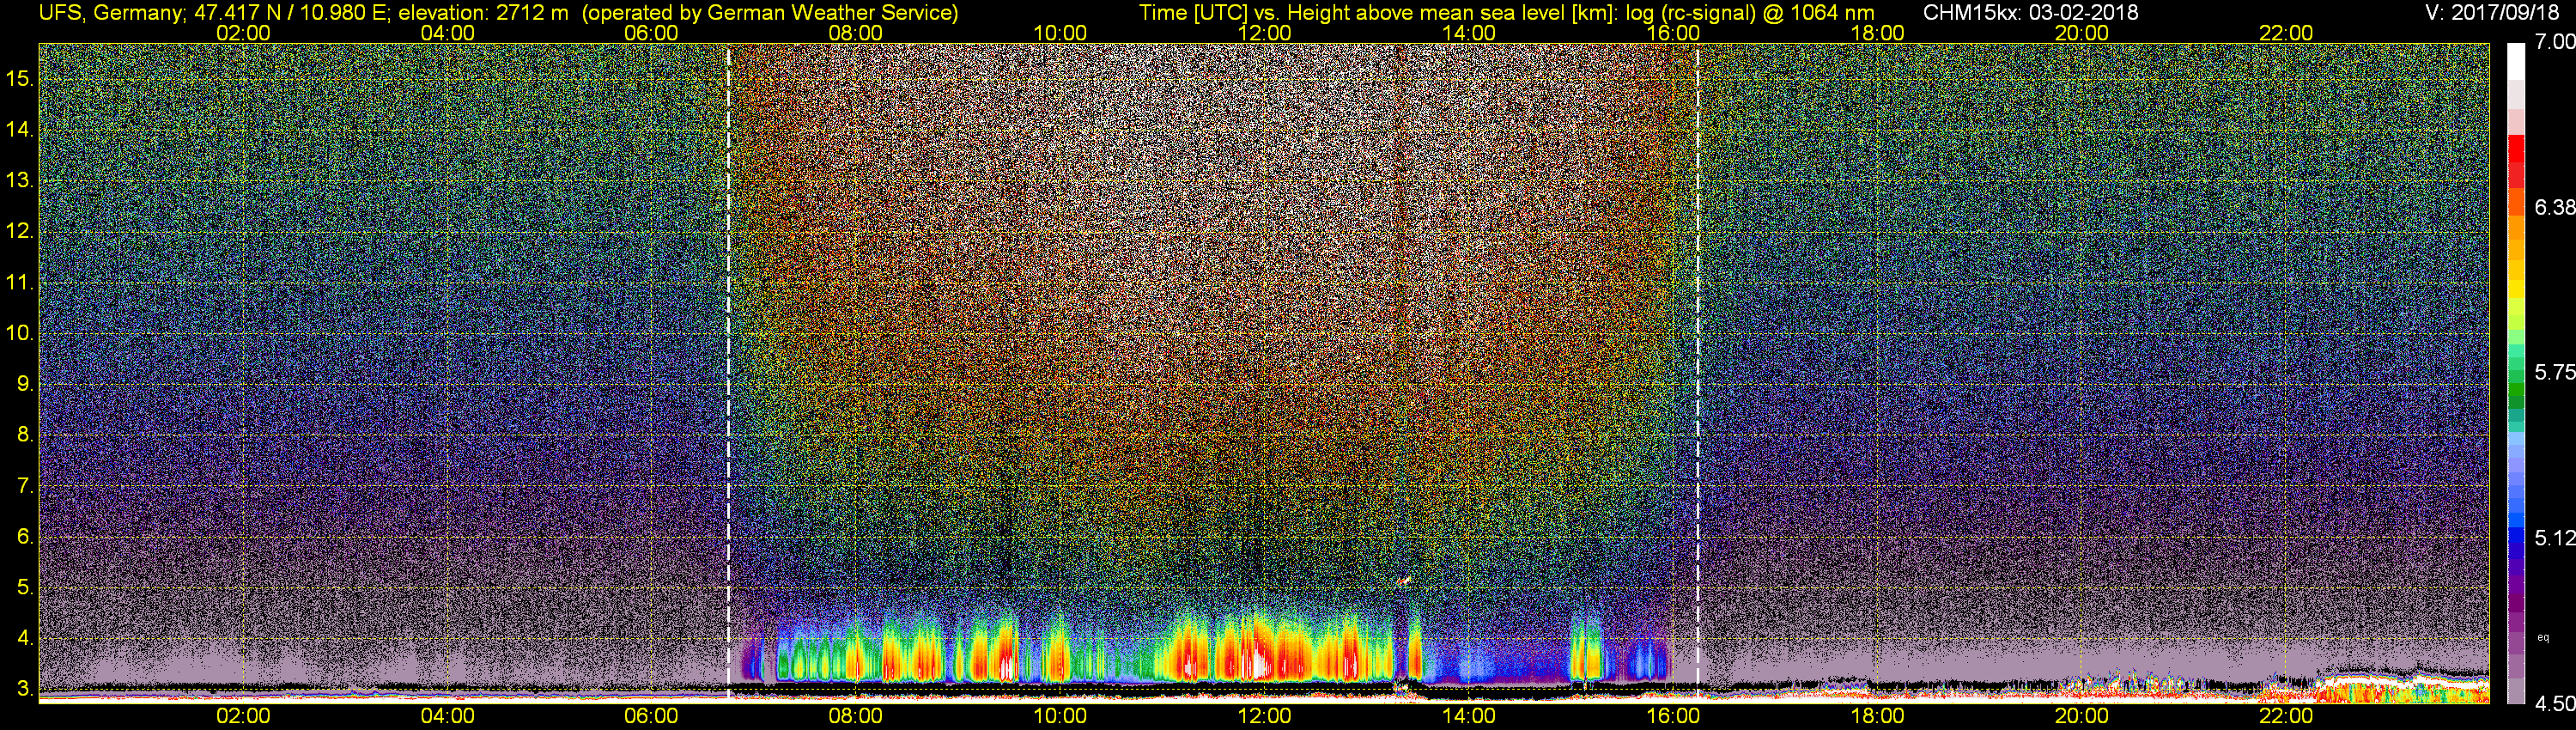2576x730 pixels.
Task: Click the '8.' km height axis label
Action: (25, 435)
